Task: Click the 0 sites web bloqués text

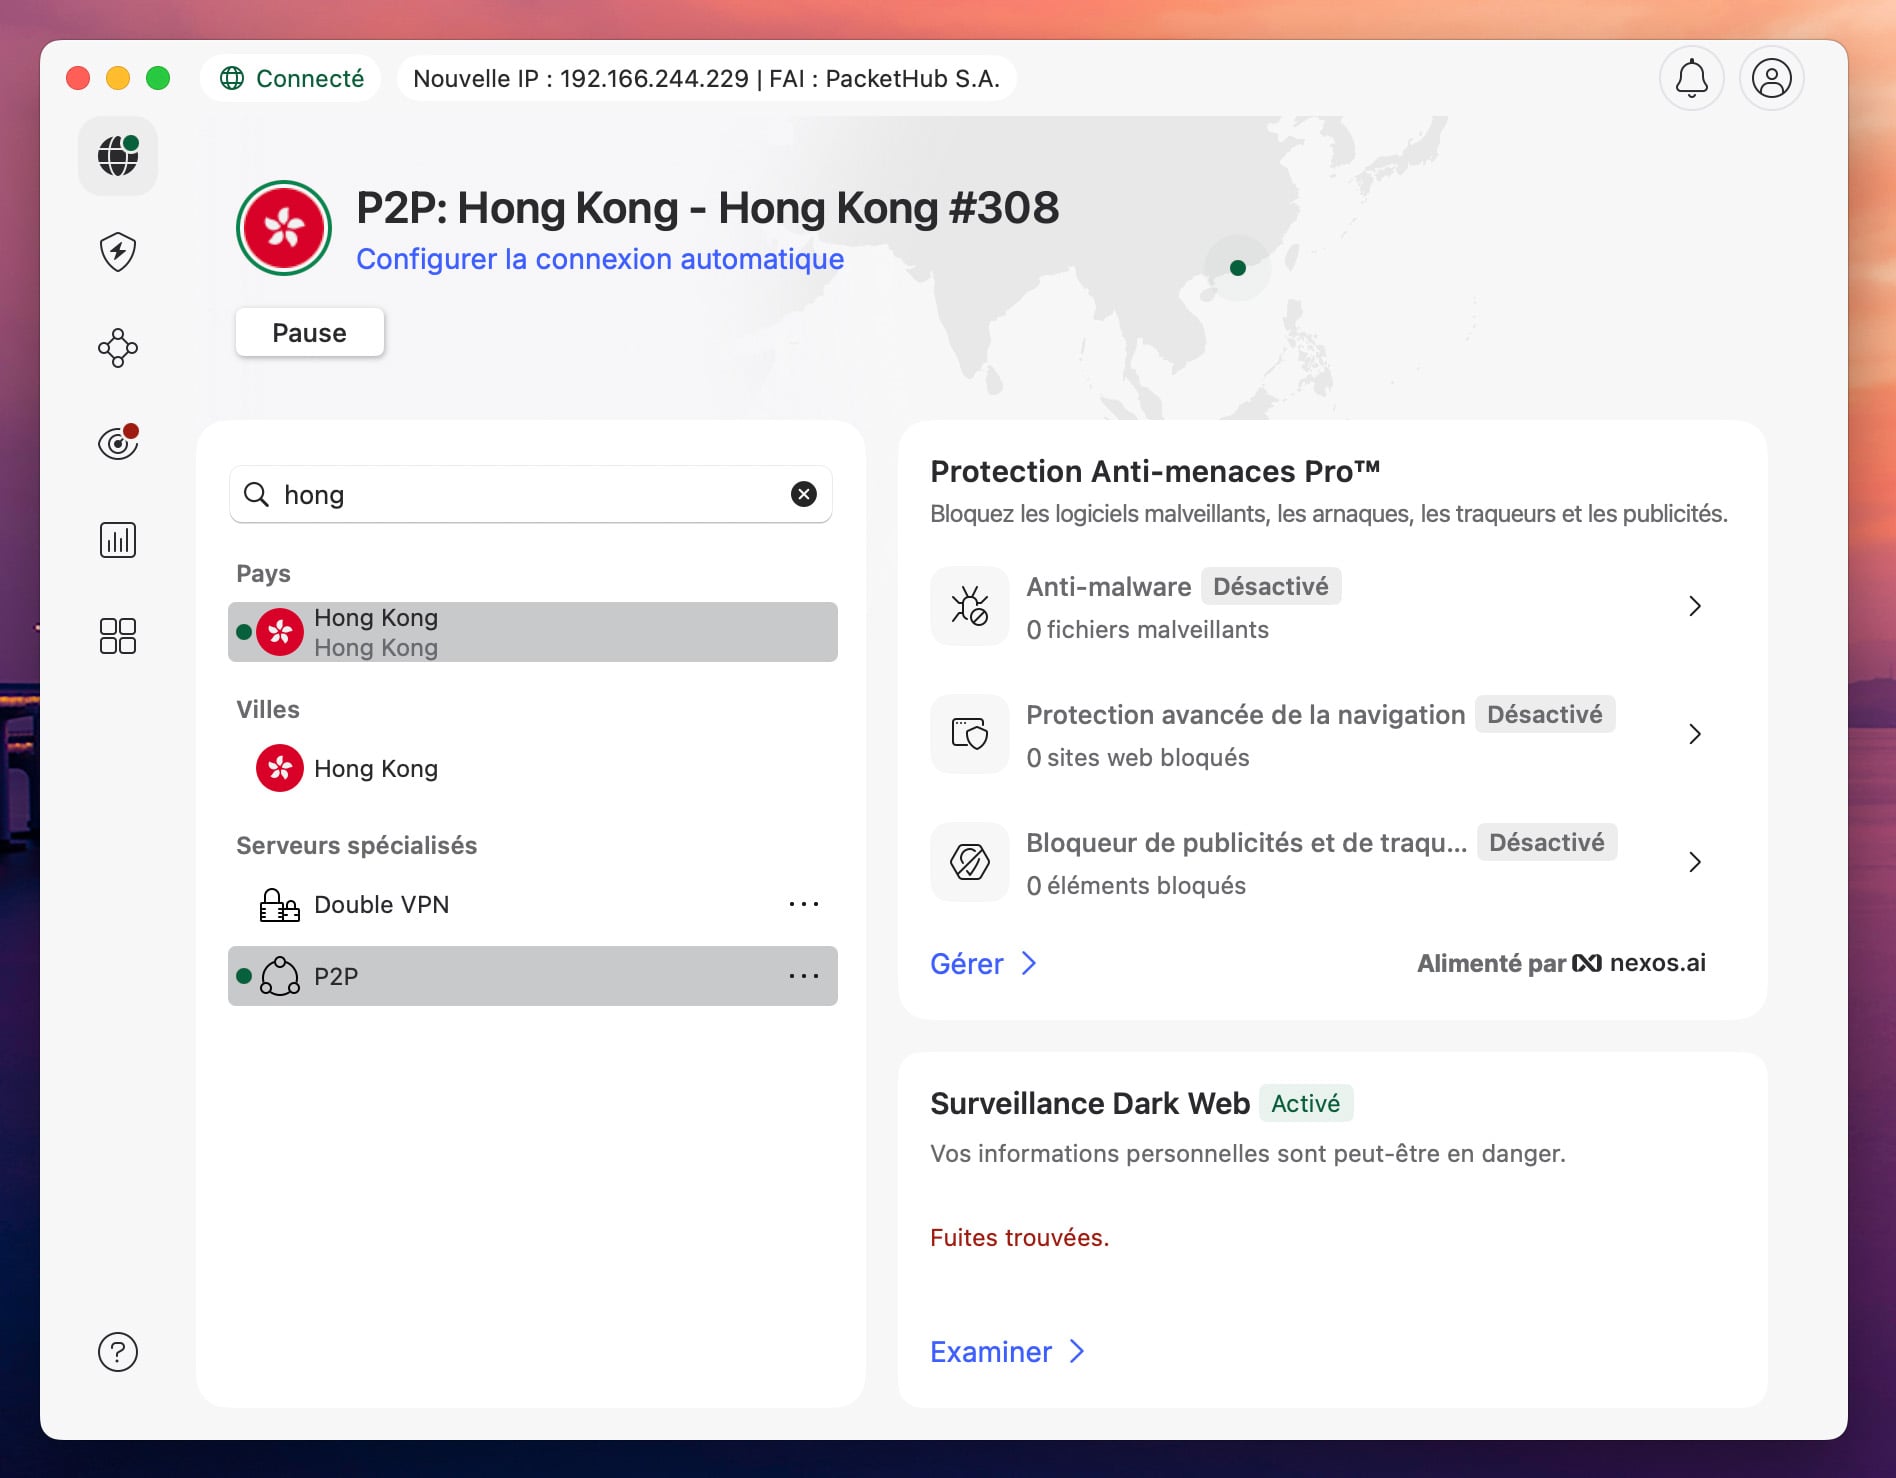Action: 1138,758
